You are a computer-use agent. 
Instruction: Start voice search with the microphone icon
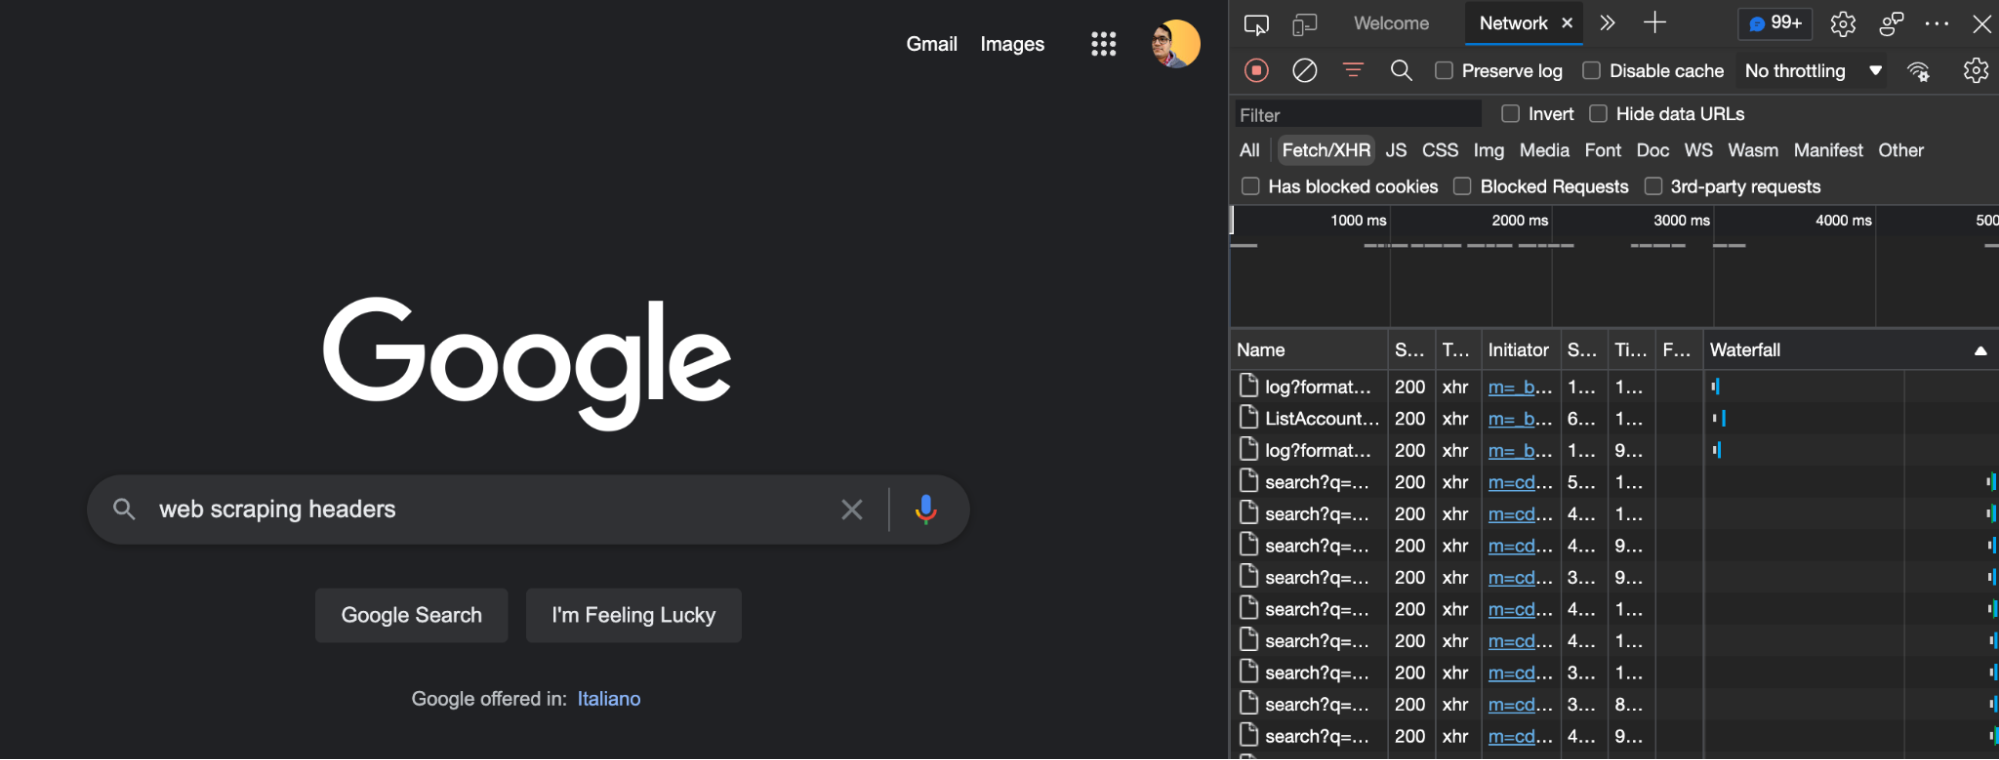click(926, 510)
